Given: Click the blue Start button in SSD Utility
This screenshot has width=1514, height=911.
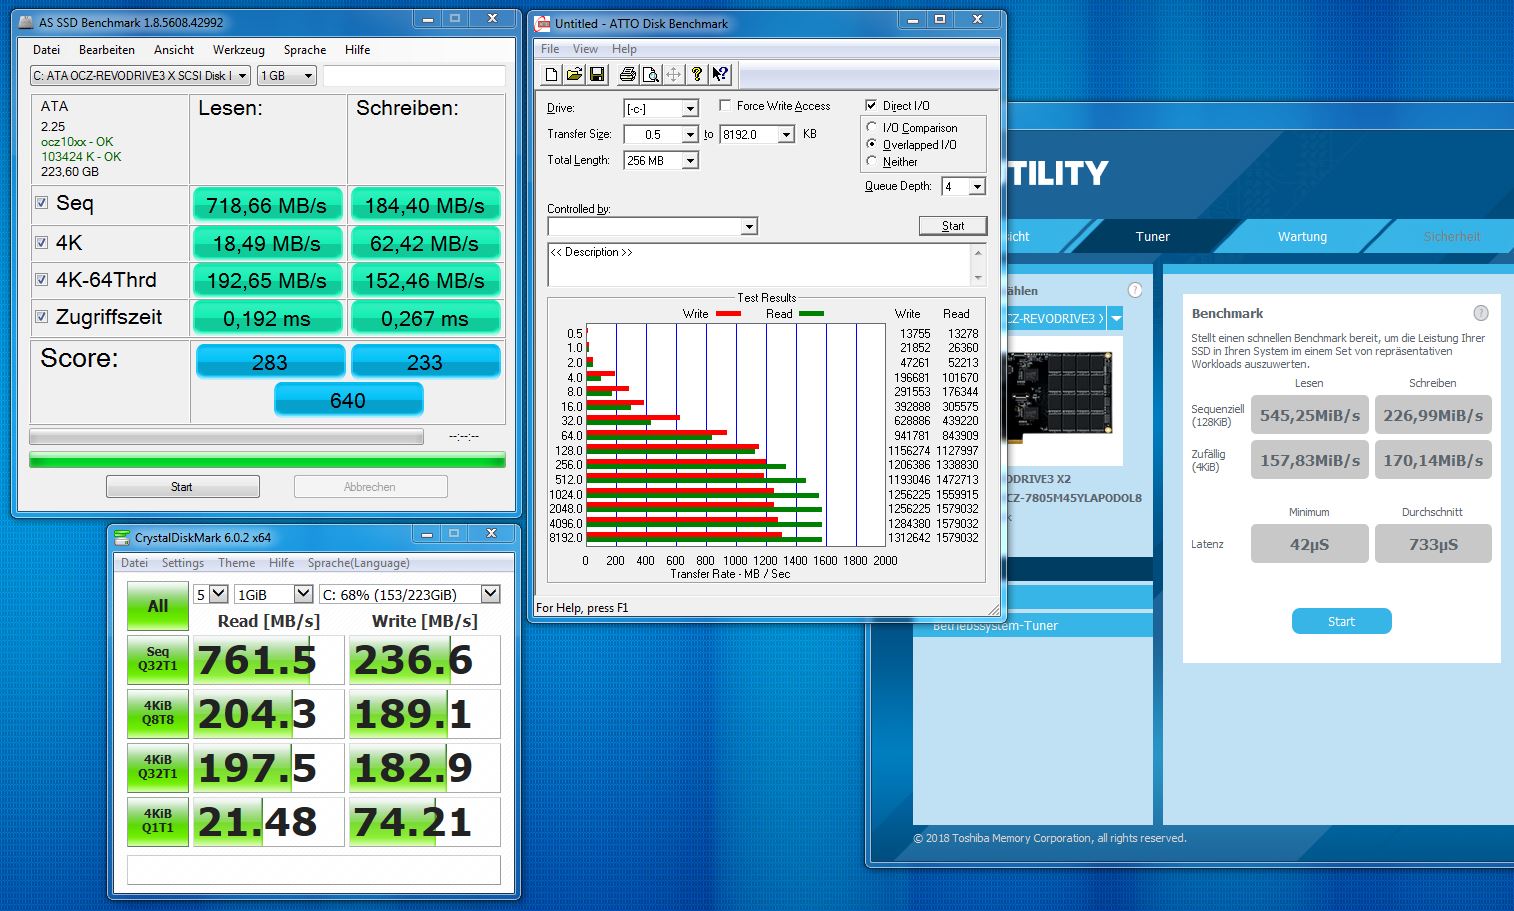Looking at the screenshot, I should 1341,621.
